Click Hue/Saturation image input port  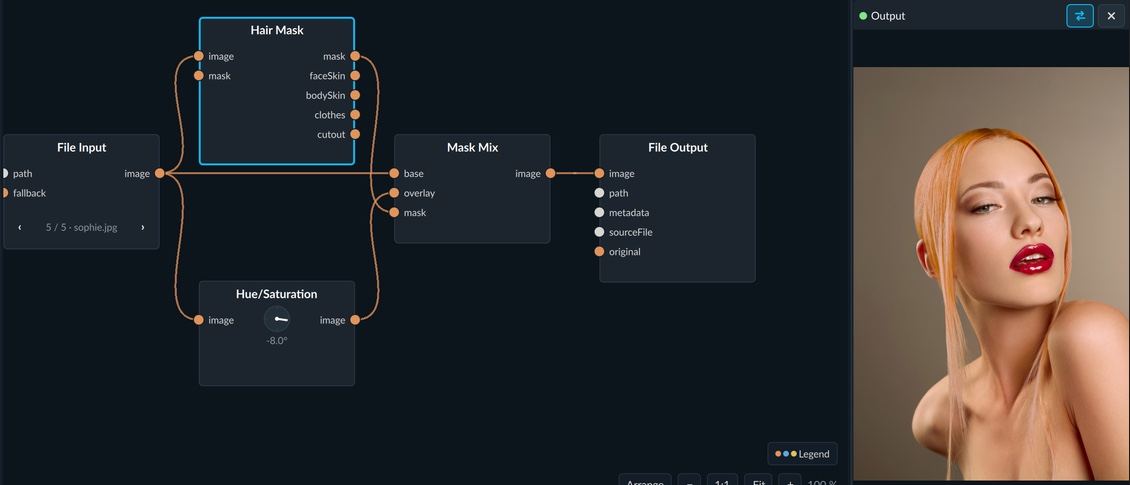click(199, 320)
